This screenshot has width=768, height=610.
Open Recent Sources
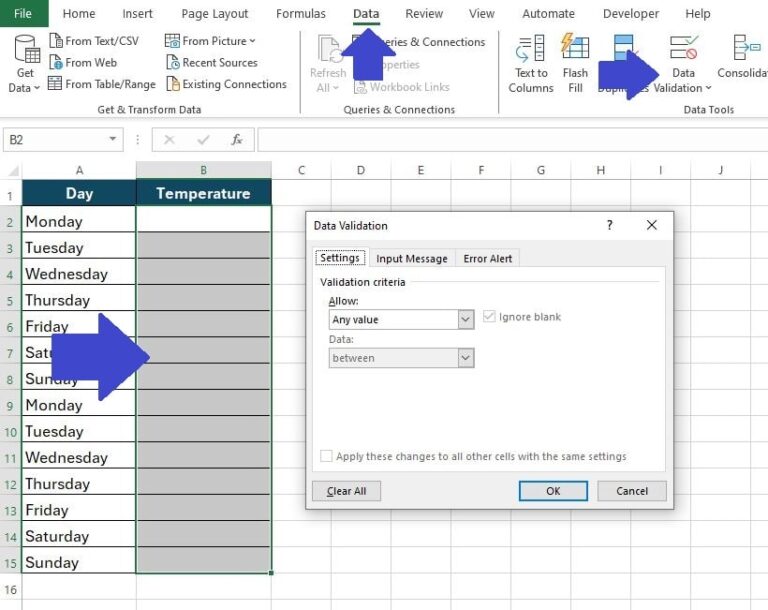[212, 63]
